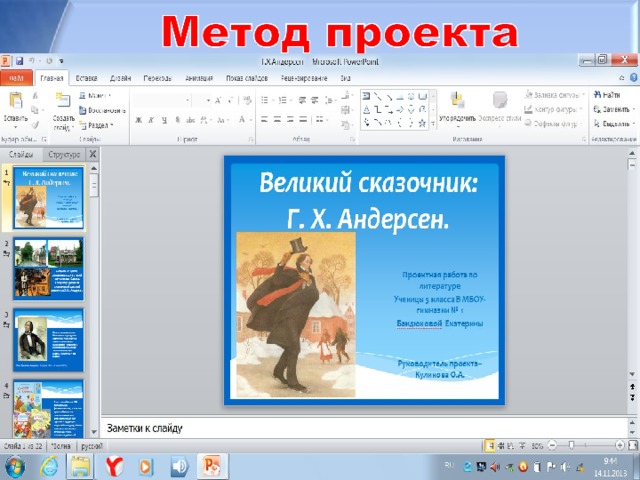Click the Select (Выделить) button
This screenshot has width=640, height=480.
613,123
